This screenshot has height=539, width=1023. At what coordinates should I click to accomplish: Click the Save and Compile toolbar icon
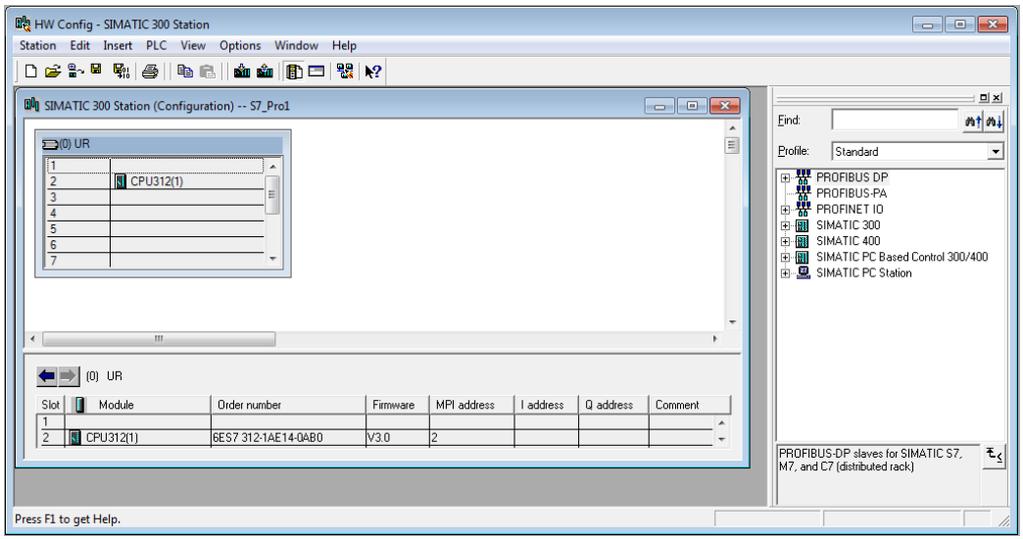(x=121, y=71)
